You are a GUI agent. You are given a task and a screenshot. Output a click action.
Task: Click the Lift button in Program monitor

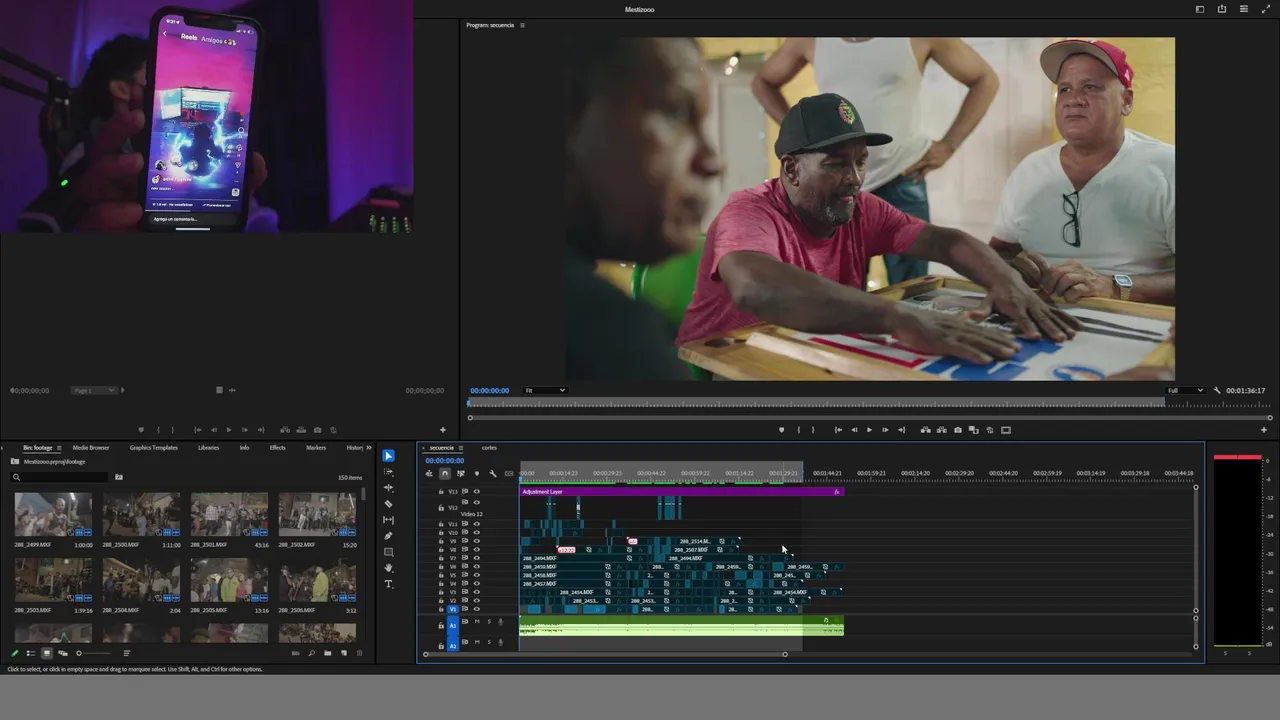click(x=926, y=430)
